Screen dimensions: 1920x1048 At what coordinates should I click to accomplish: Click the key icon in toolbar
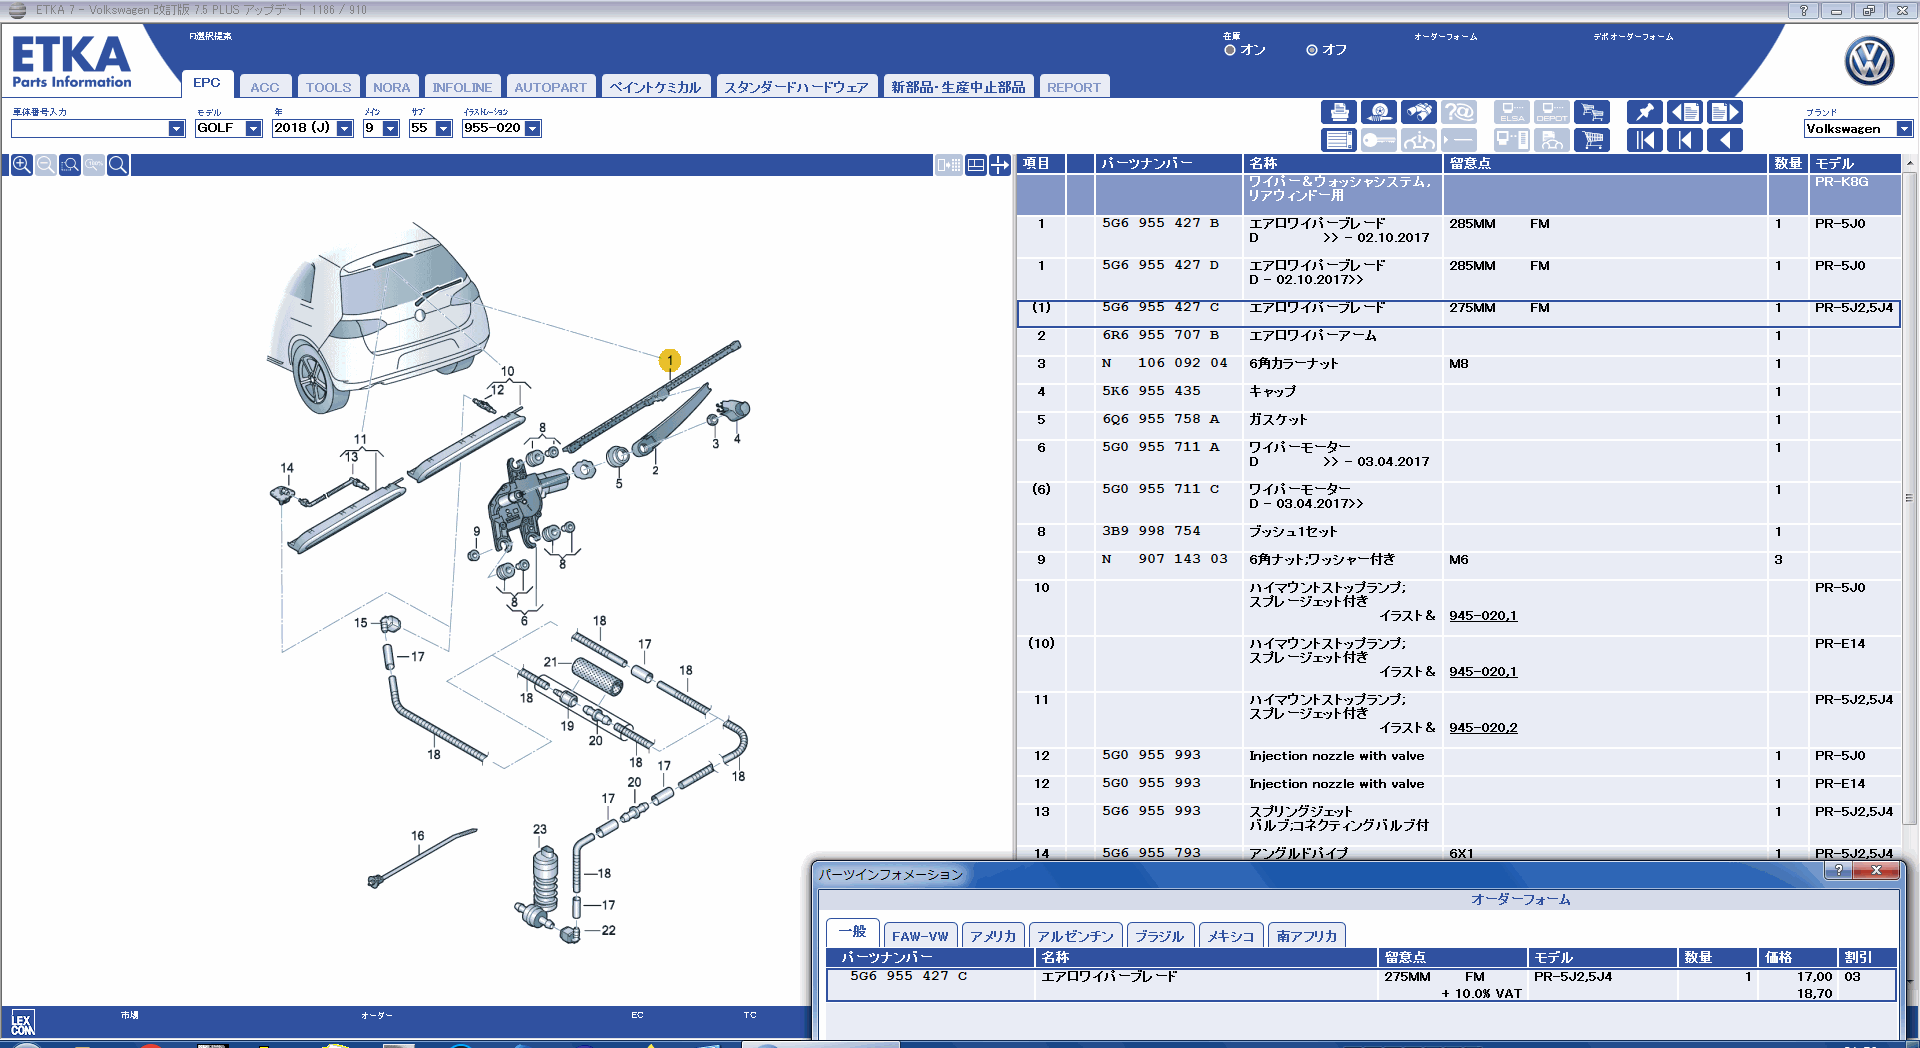click(1379, 140)
